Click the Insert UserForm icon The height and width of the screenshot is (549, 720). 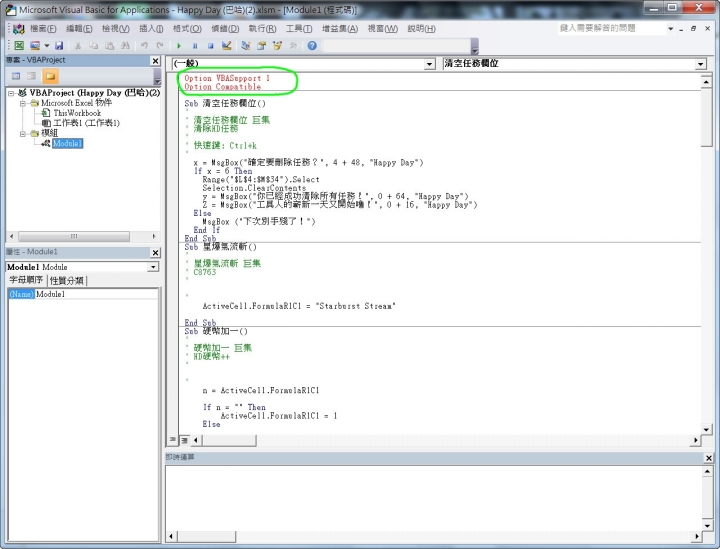pos(35,45)
